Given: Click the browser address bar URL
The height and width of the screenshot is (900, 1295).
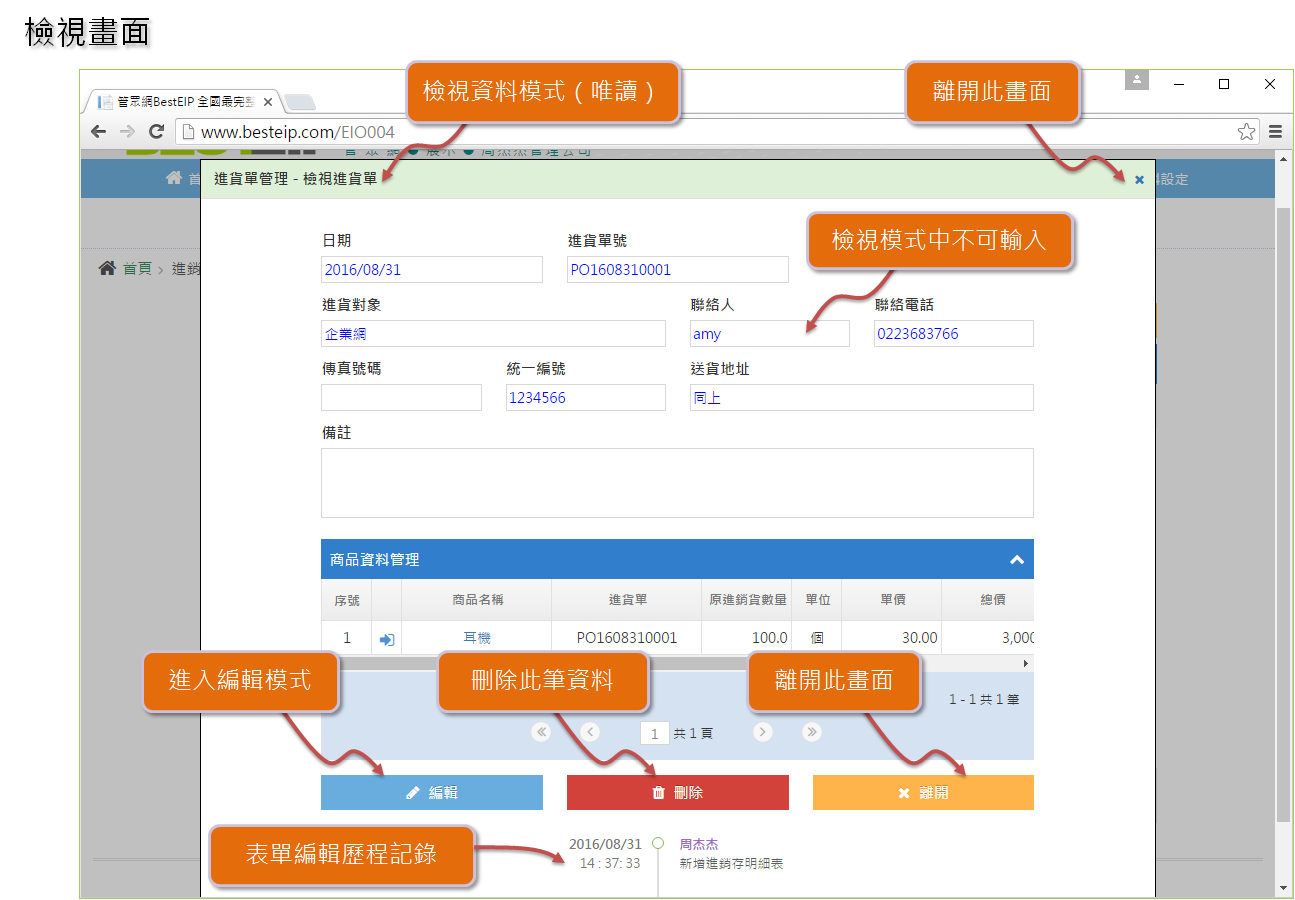Looking at the screenshot, I should tap(298, 132).
